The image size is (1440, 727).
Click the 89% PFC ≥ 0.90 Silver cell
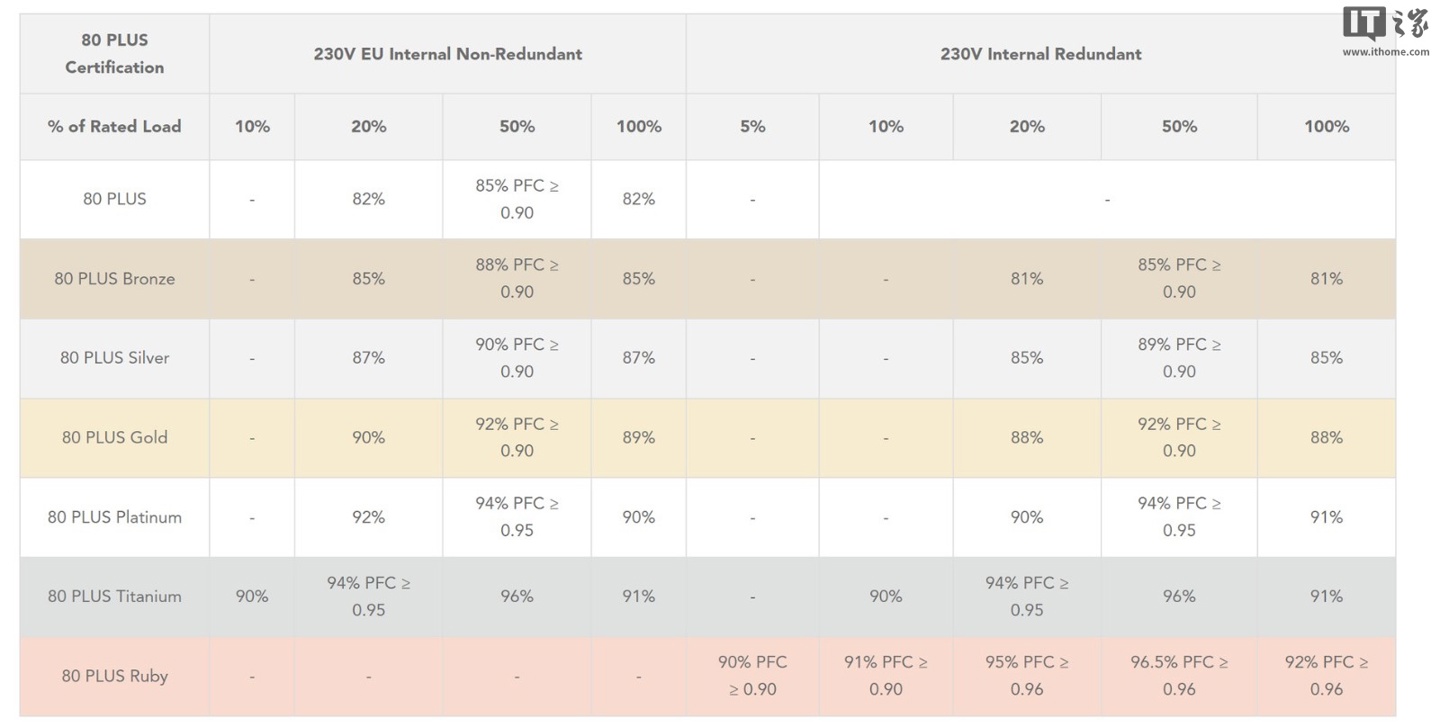click(x=1179, y=357)
